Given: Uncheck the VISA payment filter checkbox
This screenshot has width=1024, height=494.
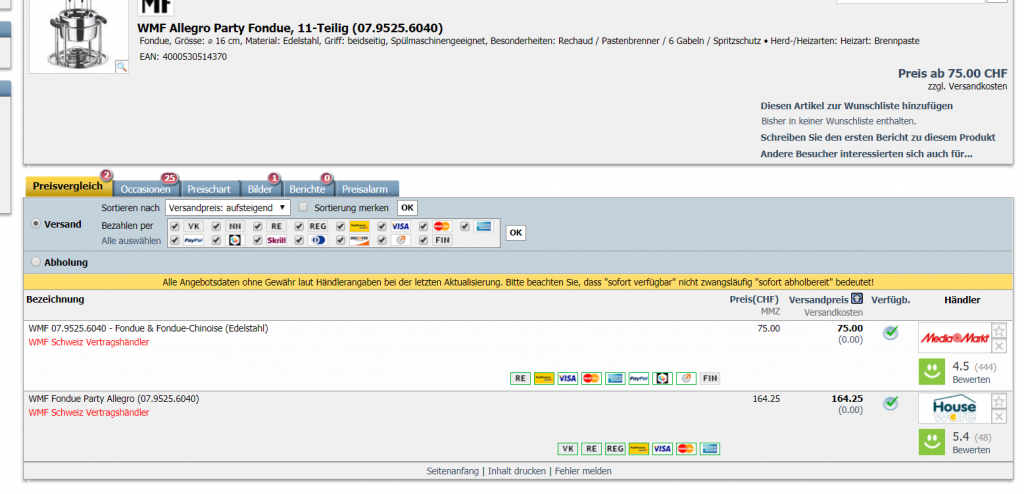Looking at the screenshot, I should (x=382, y=226).
